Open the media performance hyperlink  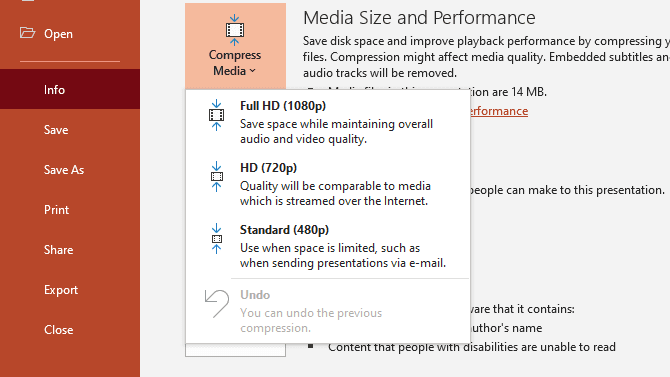click(499, 111)
